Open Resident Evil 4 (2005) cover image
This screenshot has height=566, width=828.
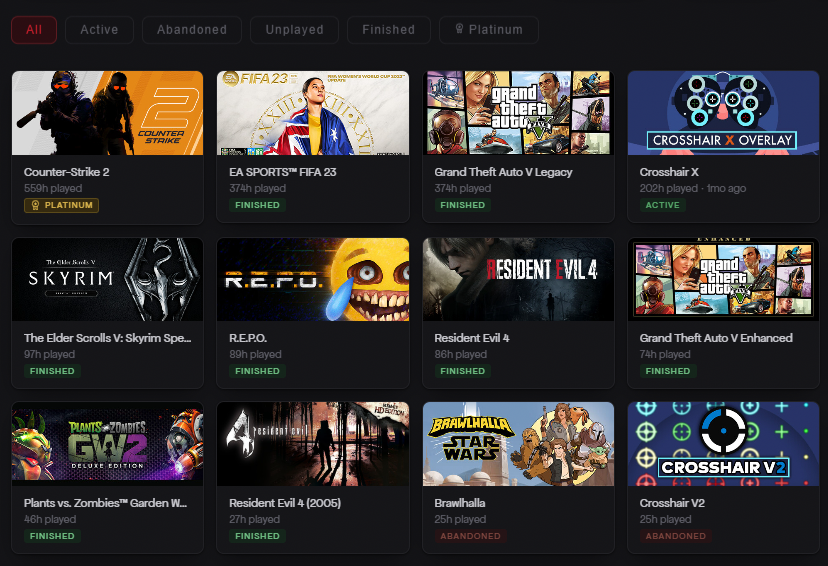click(313, 444)
